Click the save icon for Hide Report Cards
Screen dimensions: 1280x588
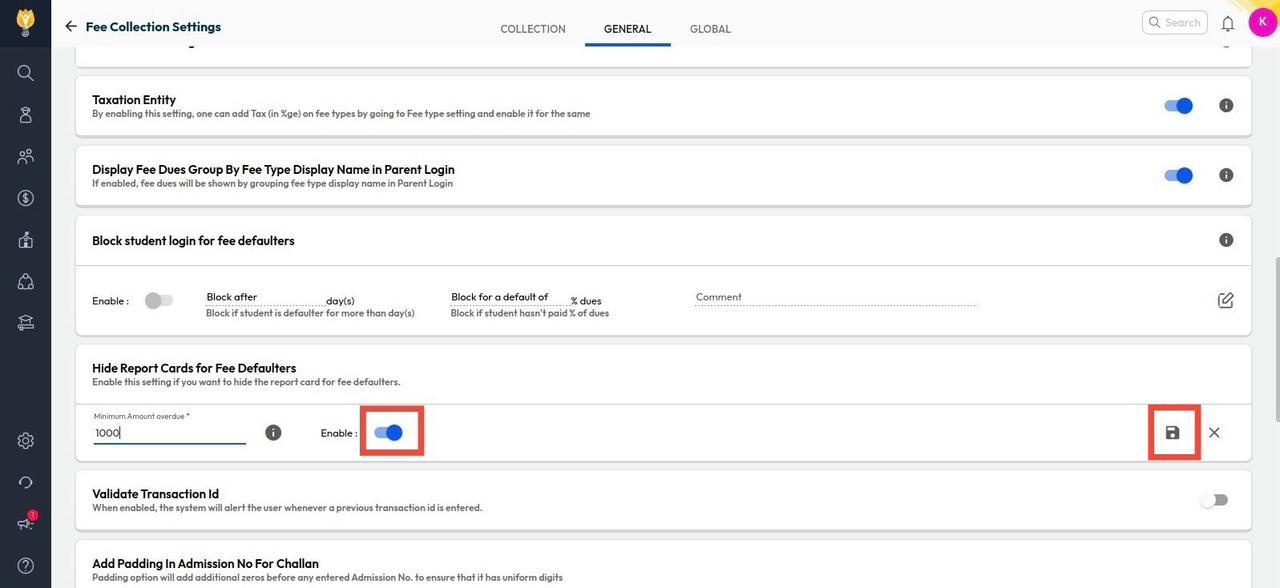point(1173,433)
